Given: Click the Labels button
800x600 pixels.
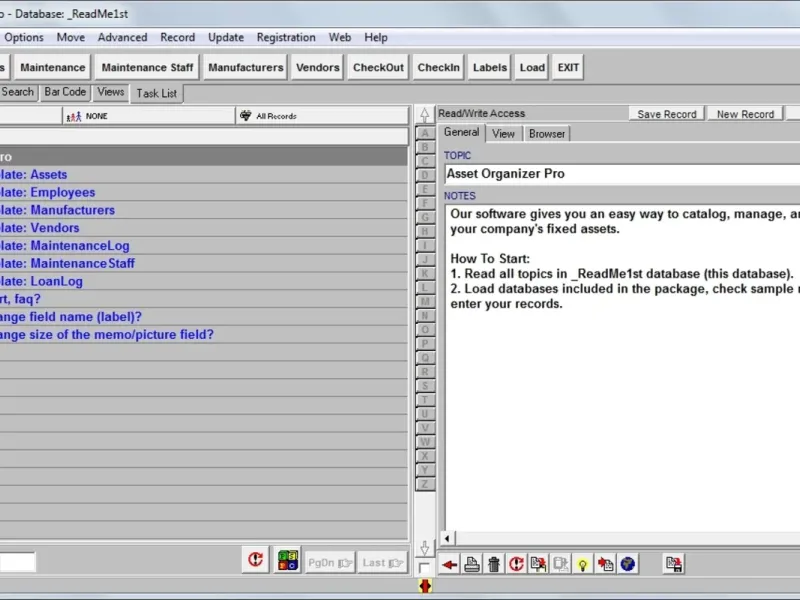Looking at the screenshot, I should (x=490, y=67).
